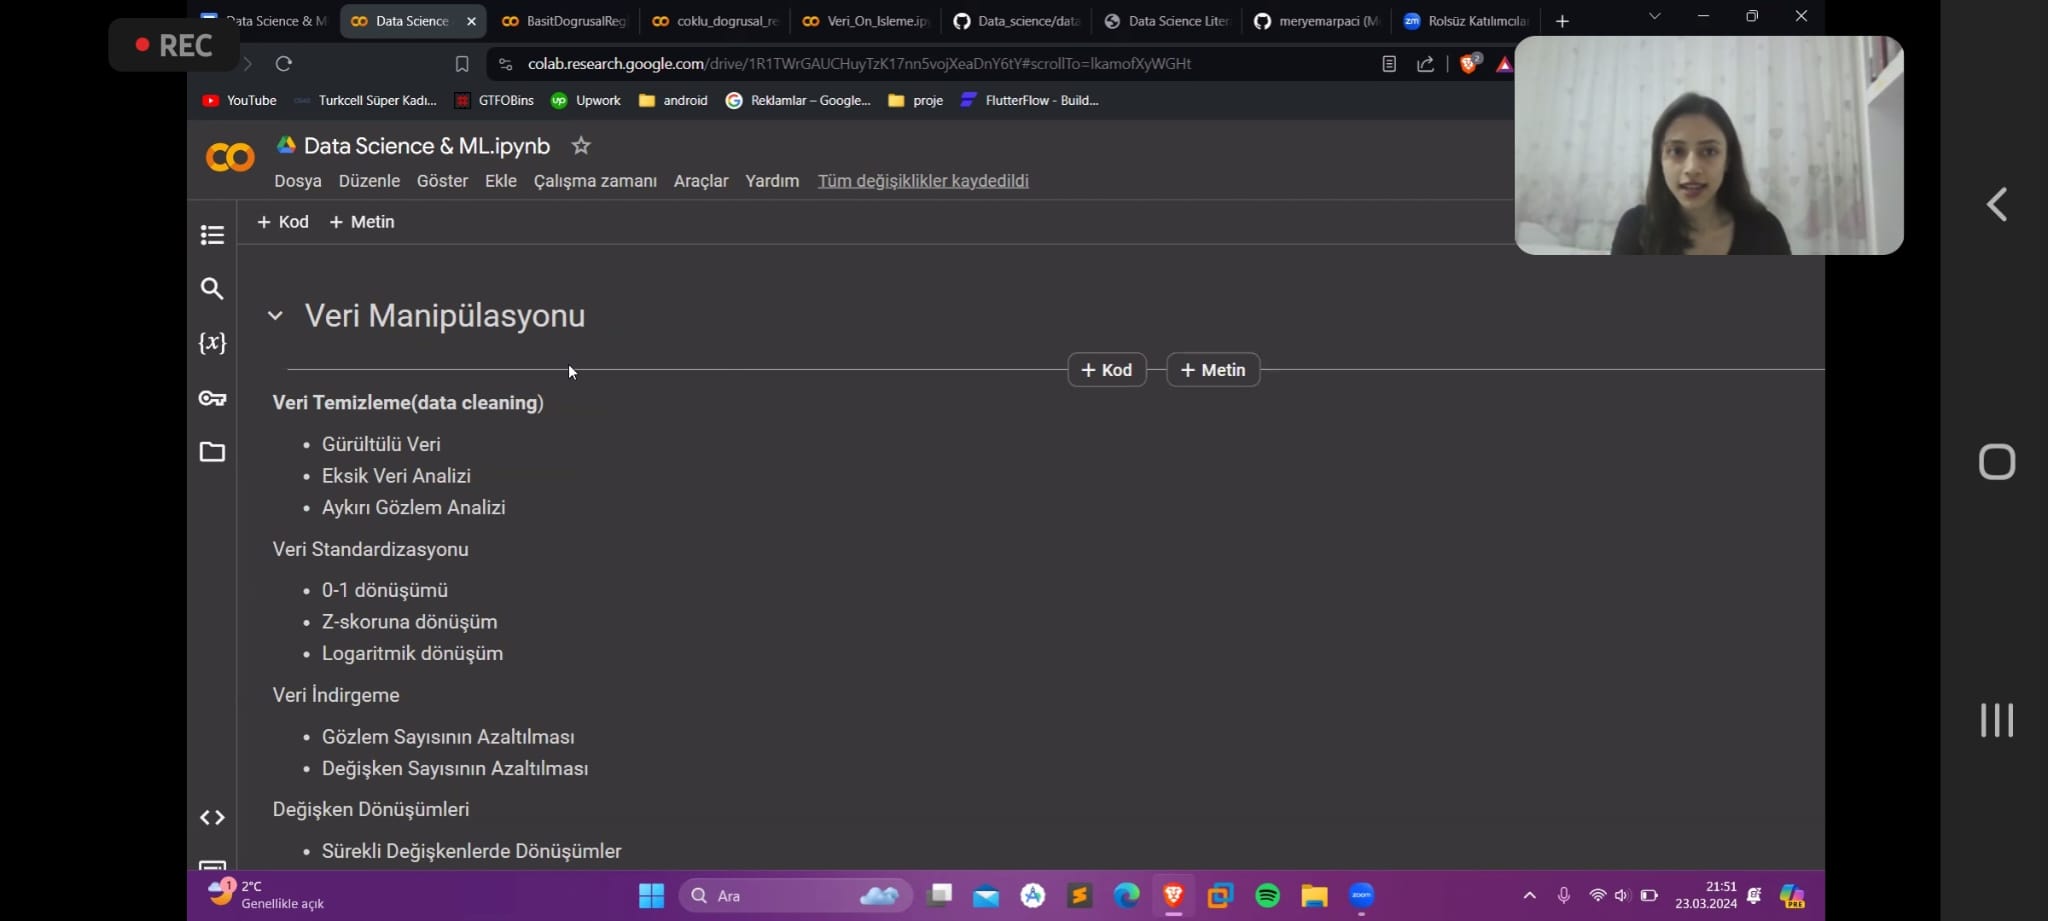Viewport: 2048px width, 921px height.
Task: Click the browser reload icon
Action: click(284, 64)
